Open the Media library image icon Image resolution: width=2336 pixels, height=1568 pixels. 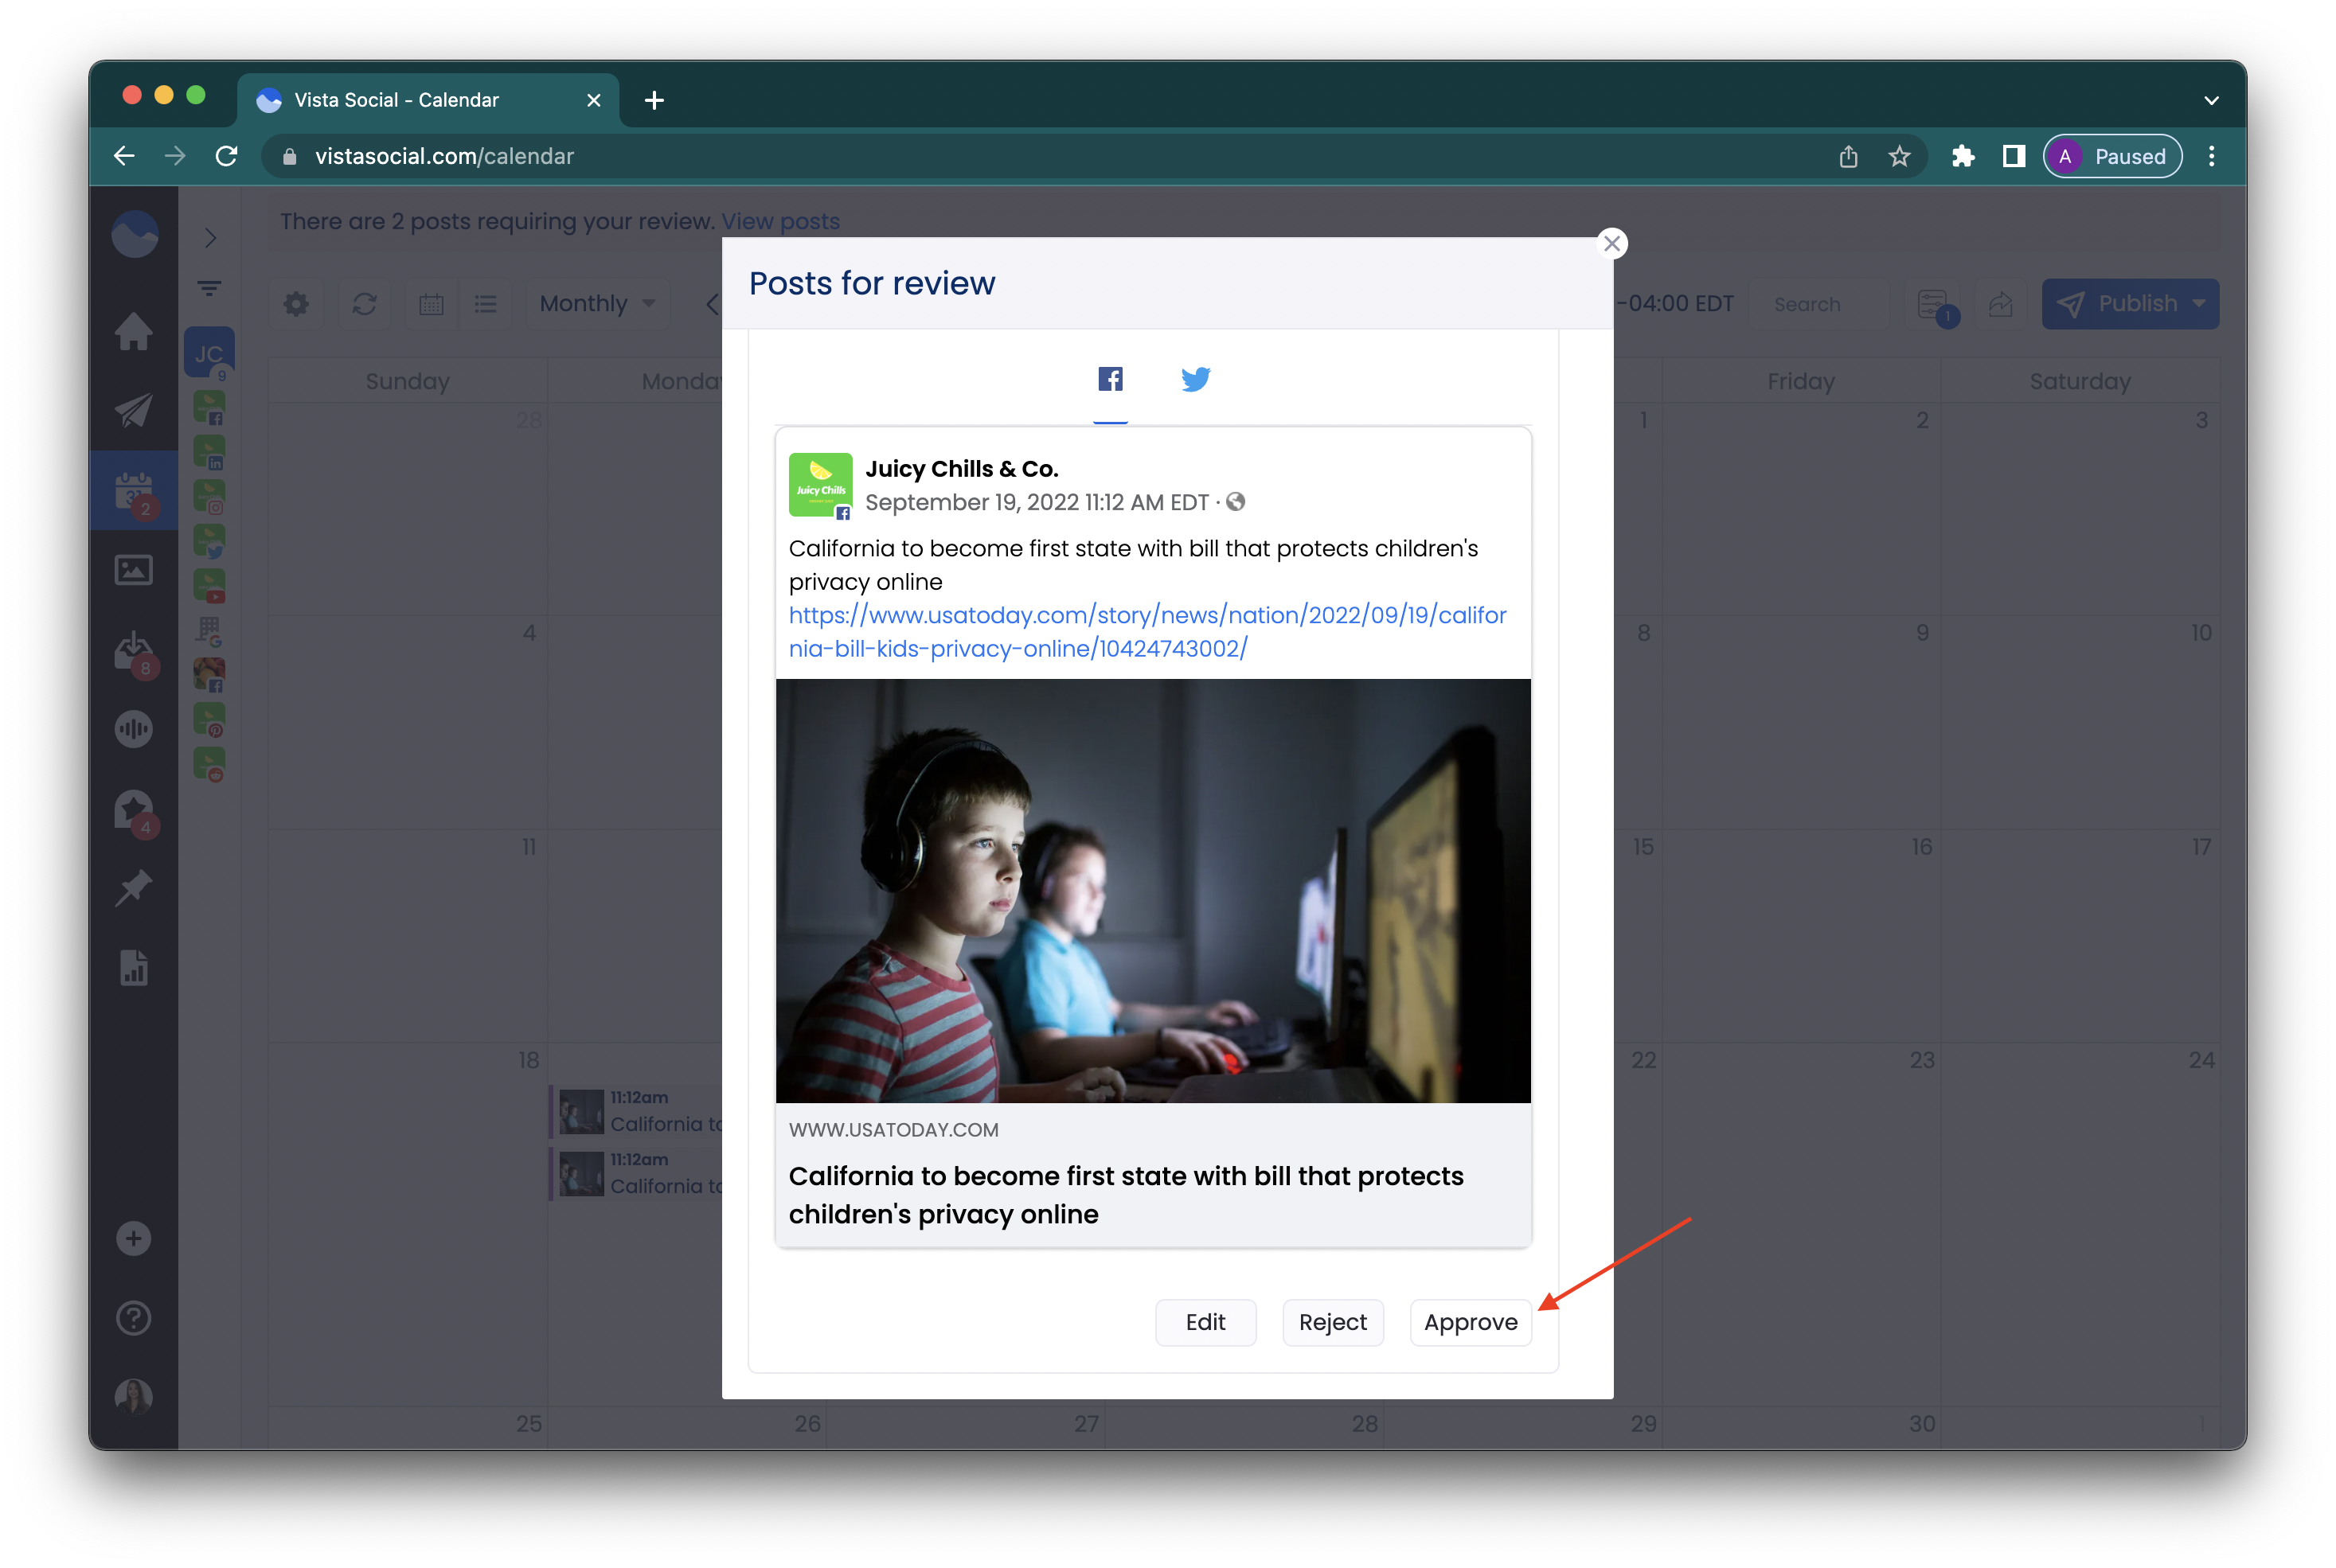pyautogui.click(x=134, y=570)
